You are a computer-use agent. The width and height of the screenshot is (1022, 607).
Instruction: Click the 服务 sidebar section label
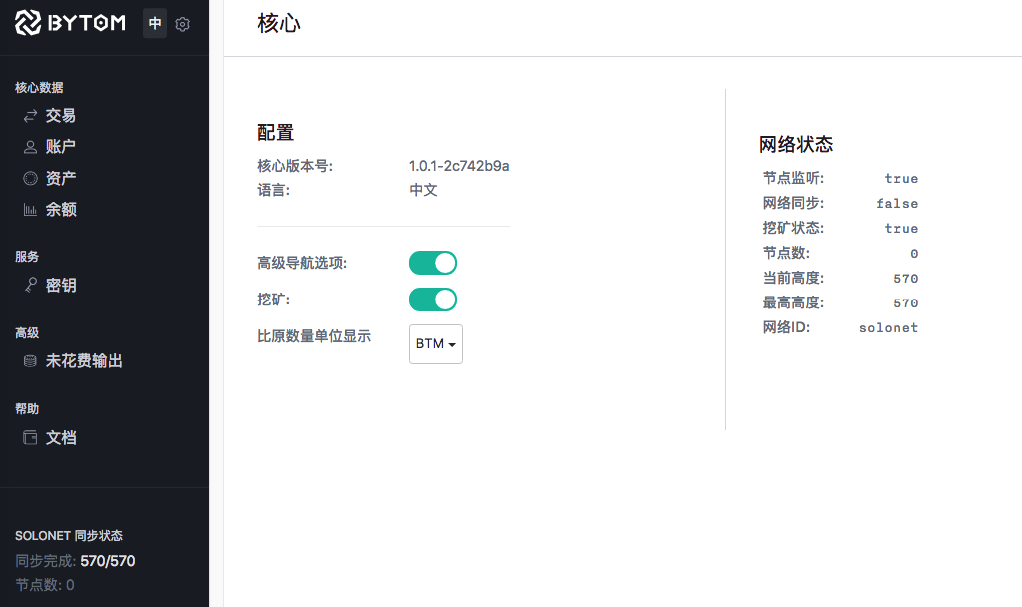tap(26, 256)
